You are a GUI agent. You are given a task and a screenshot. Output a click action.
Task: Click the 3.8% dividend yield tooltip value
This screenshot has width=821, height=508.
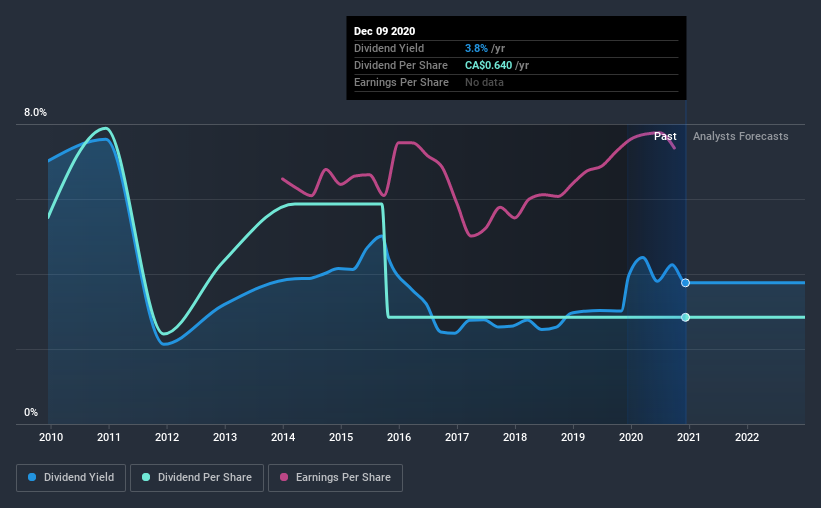click(476, 48)
